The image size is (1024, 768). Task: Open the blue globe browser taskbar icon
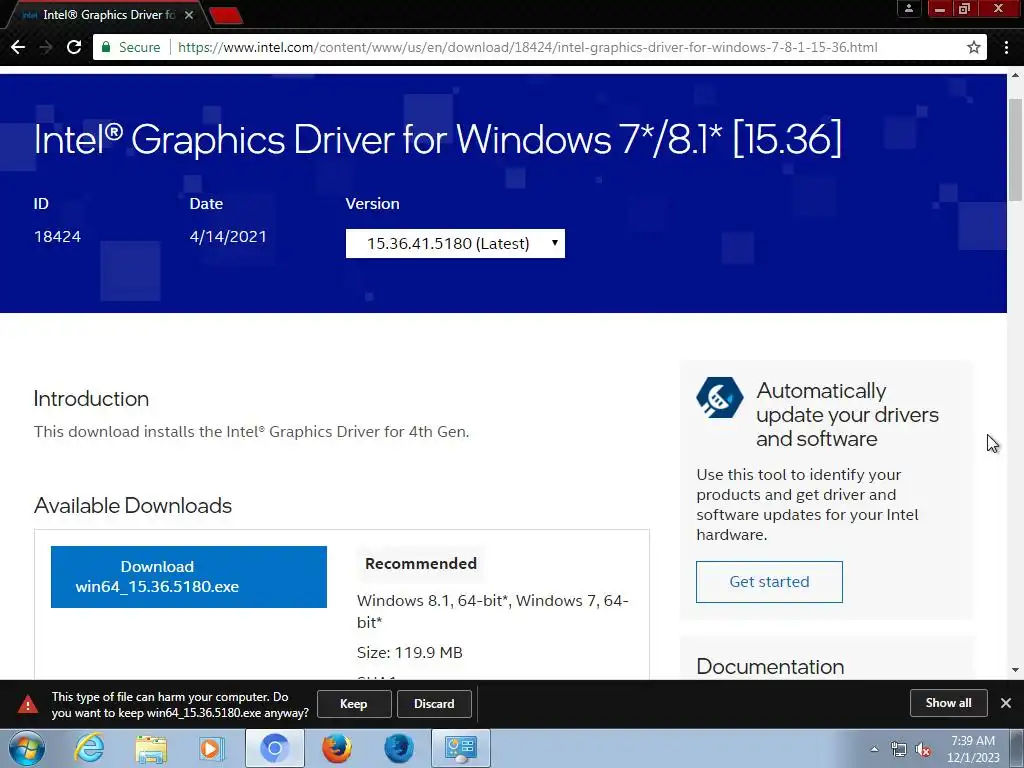tap(398, 748)
